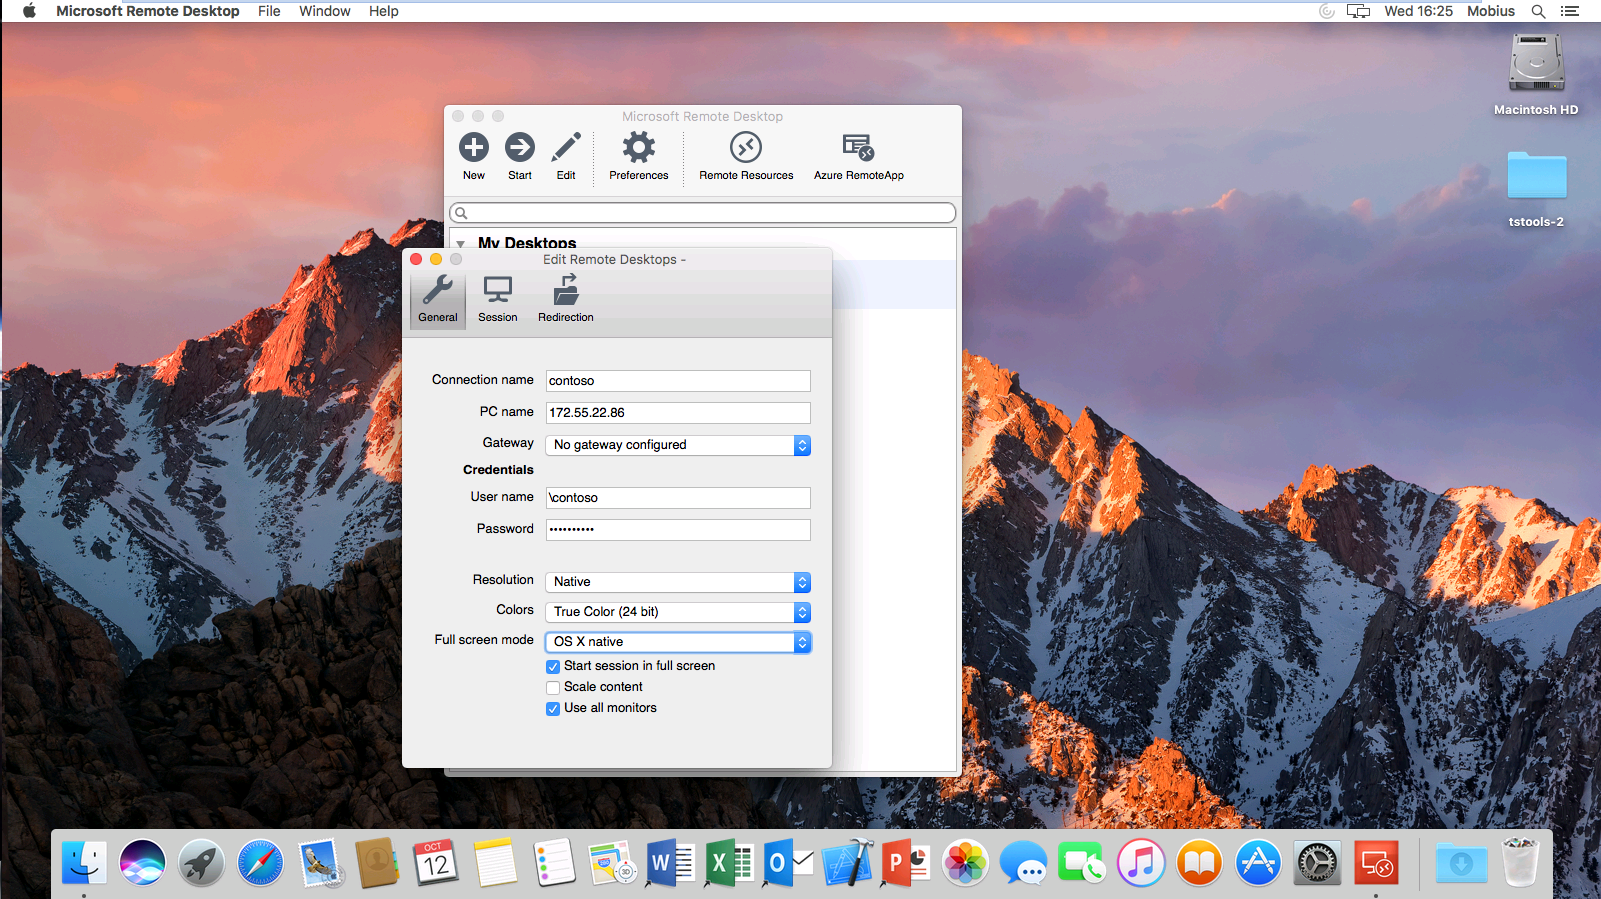Open Xcode from the Dock

point(848,862)
